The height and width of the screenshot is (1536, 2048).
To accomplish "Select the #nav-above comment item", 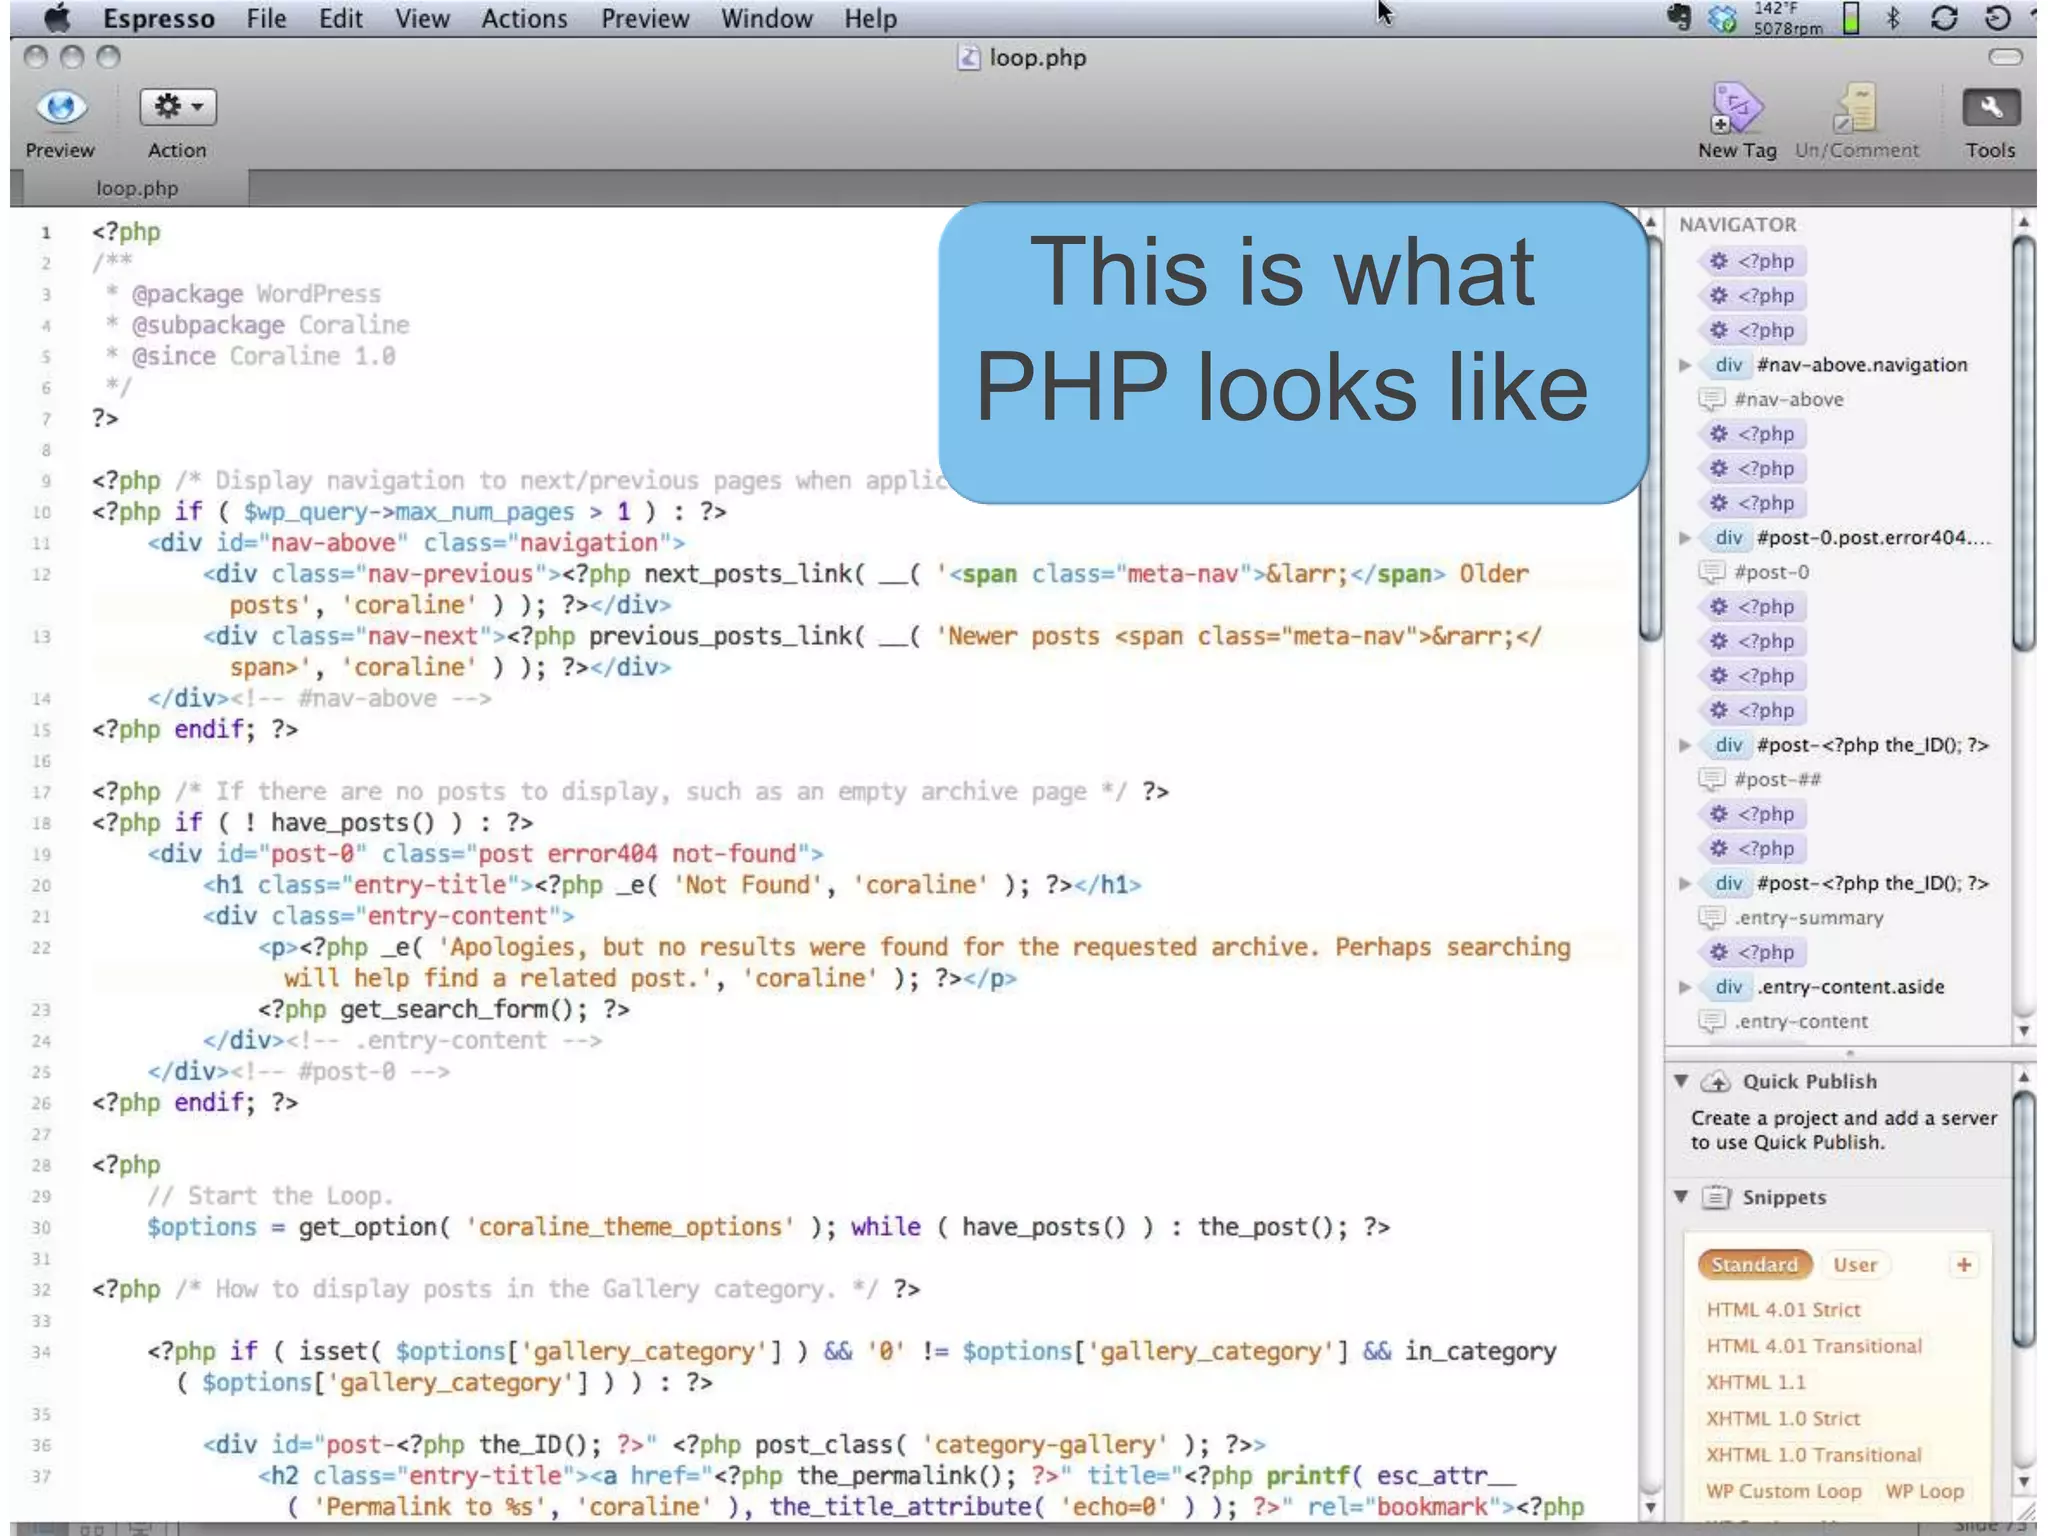I will click(1771, 400).
